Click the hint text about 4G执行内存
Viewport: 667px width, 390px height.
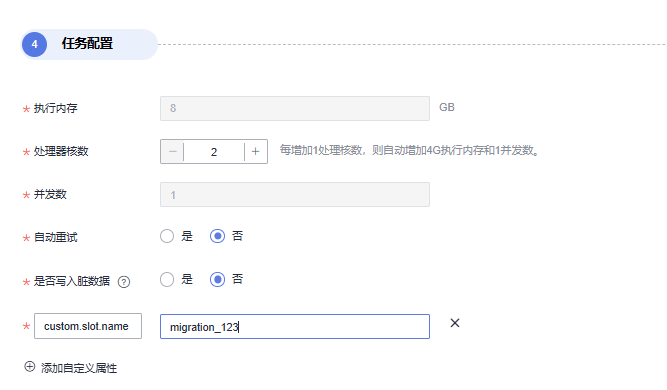410,150
